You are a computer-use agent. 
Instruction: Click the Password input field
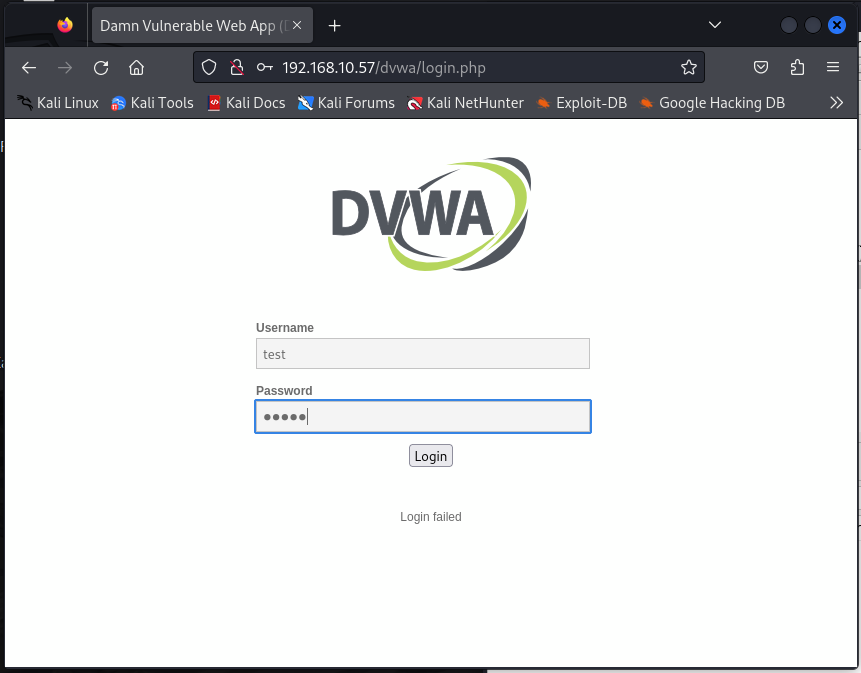pyautogui.click(x=423, y=417)
